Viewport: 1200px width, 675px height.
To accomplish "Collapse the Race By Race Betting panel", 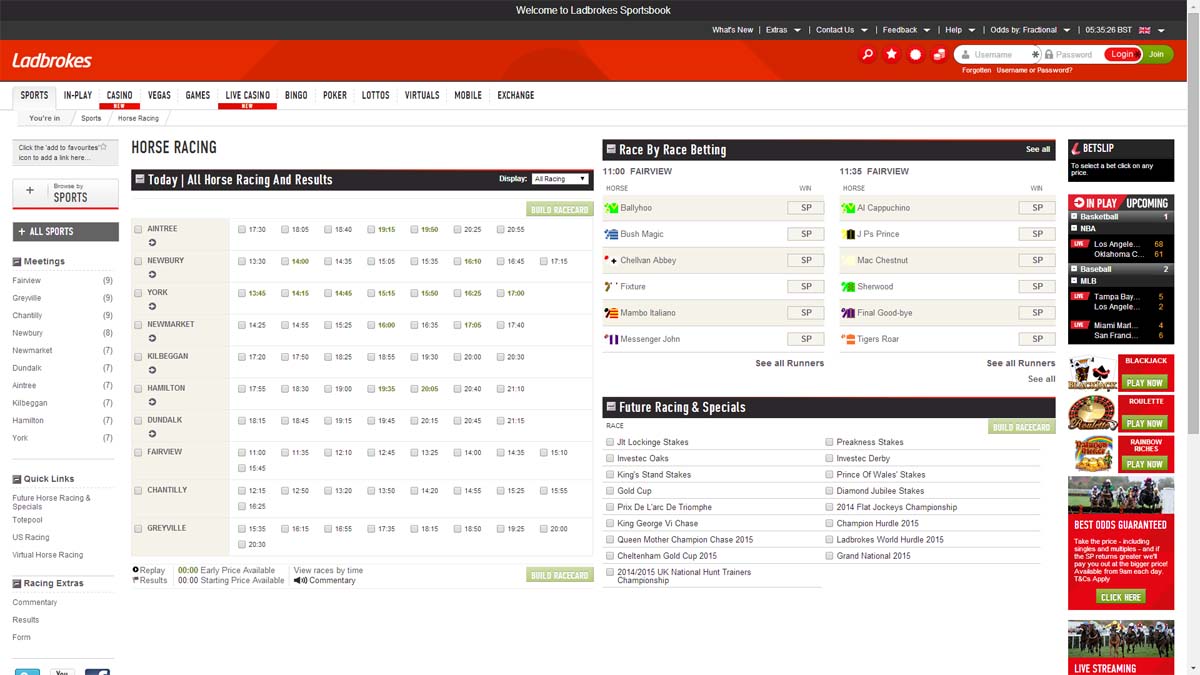I will (x=611, y=150).
